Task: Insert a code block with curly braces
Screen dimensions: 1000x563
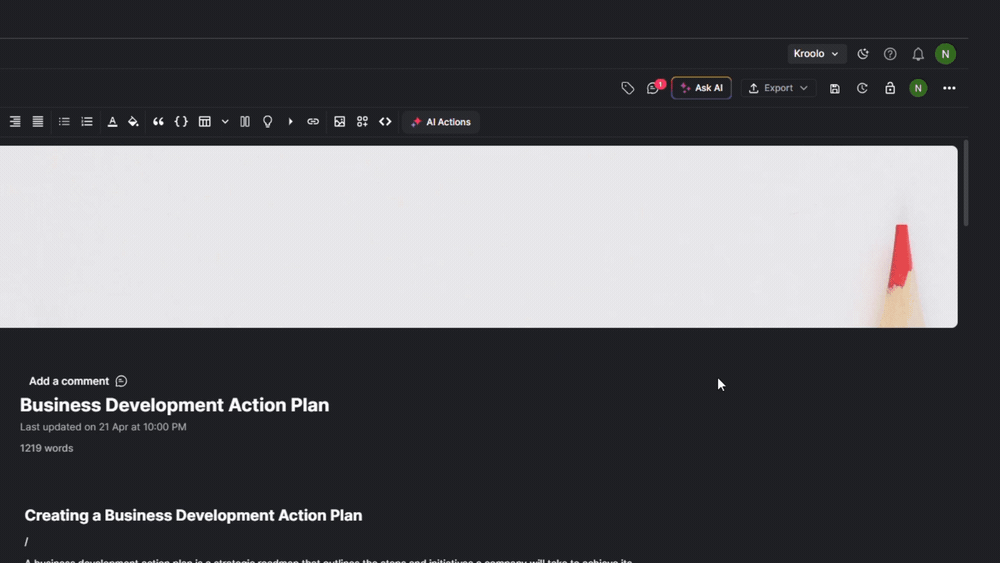Action: (181, 122)
